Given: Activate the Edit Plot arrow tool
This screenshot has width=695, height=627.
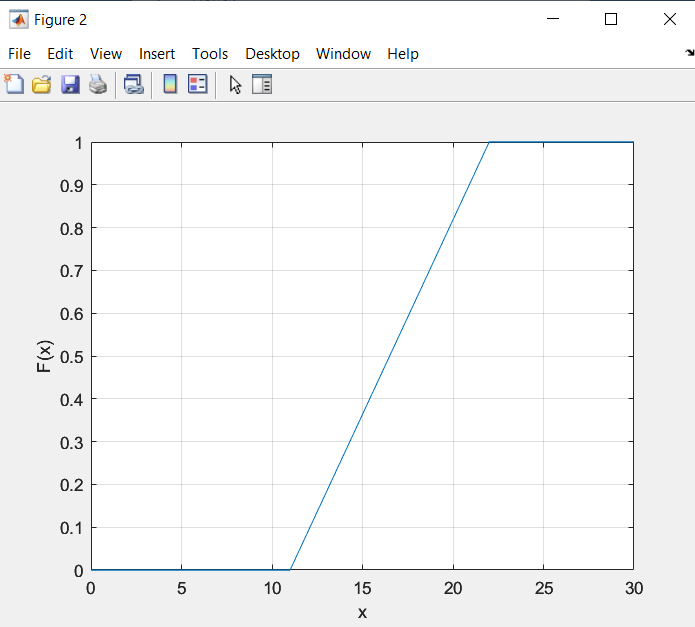Looking at the screenshot, I should point(235,84).
